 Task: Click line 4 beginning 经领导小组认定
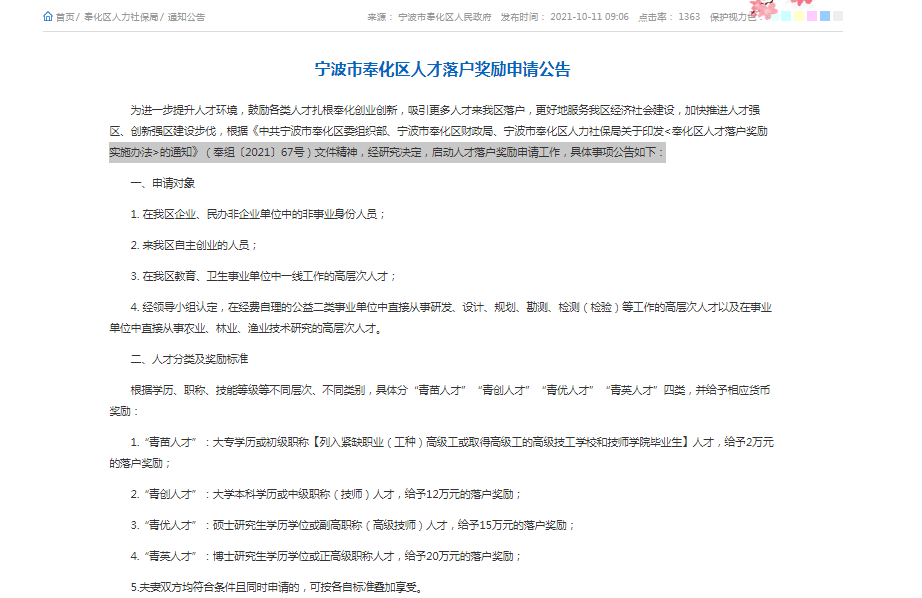coord(440,318)
